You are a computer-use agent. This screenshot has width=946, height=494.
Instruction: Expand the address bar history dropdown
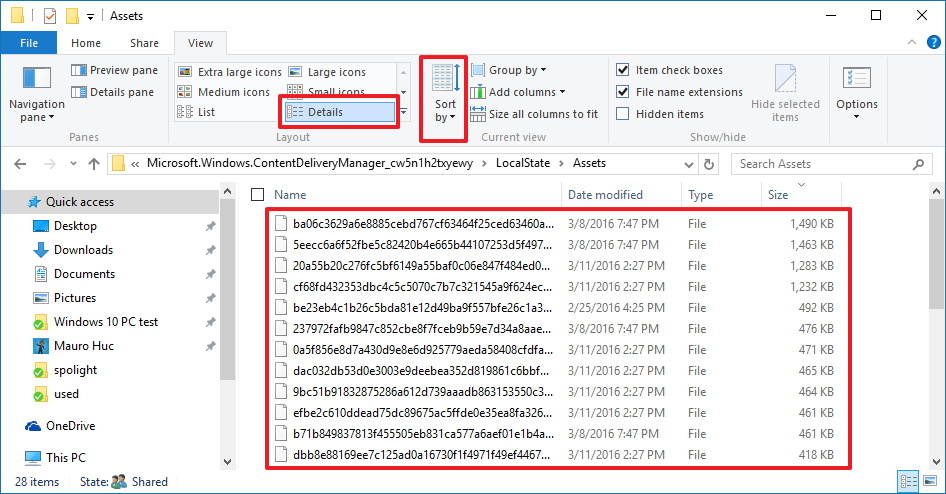[x=688, y=164]
